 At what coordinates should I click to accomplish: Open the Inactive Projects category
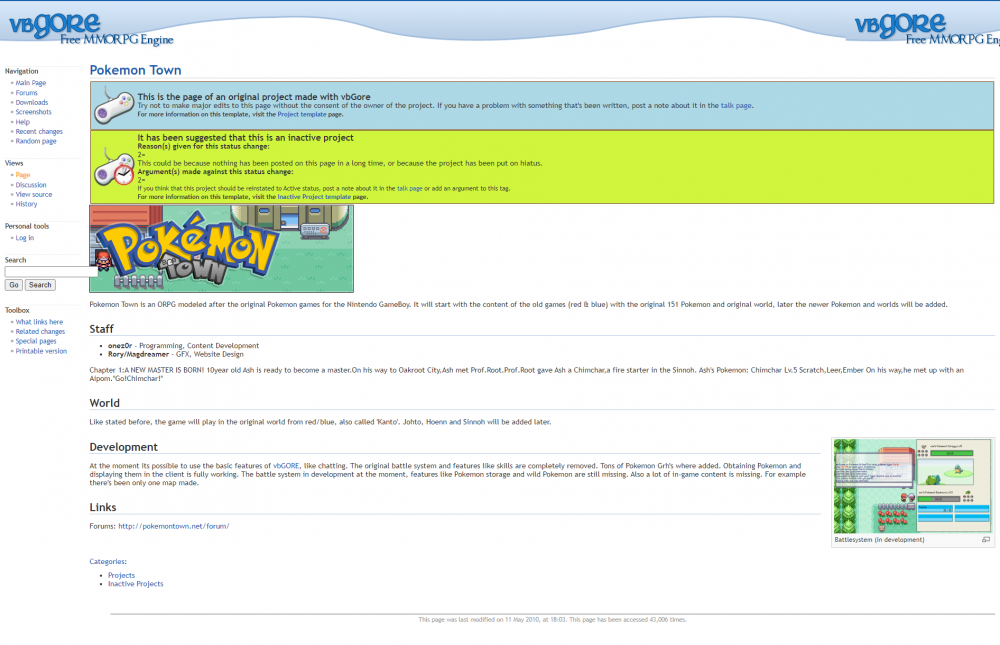(135, 583)
